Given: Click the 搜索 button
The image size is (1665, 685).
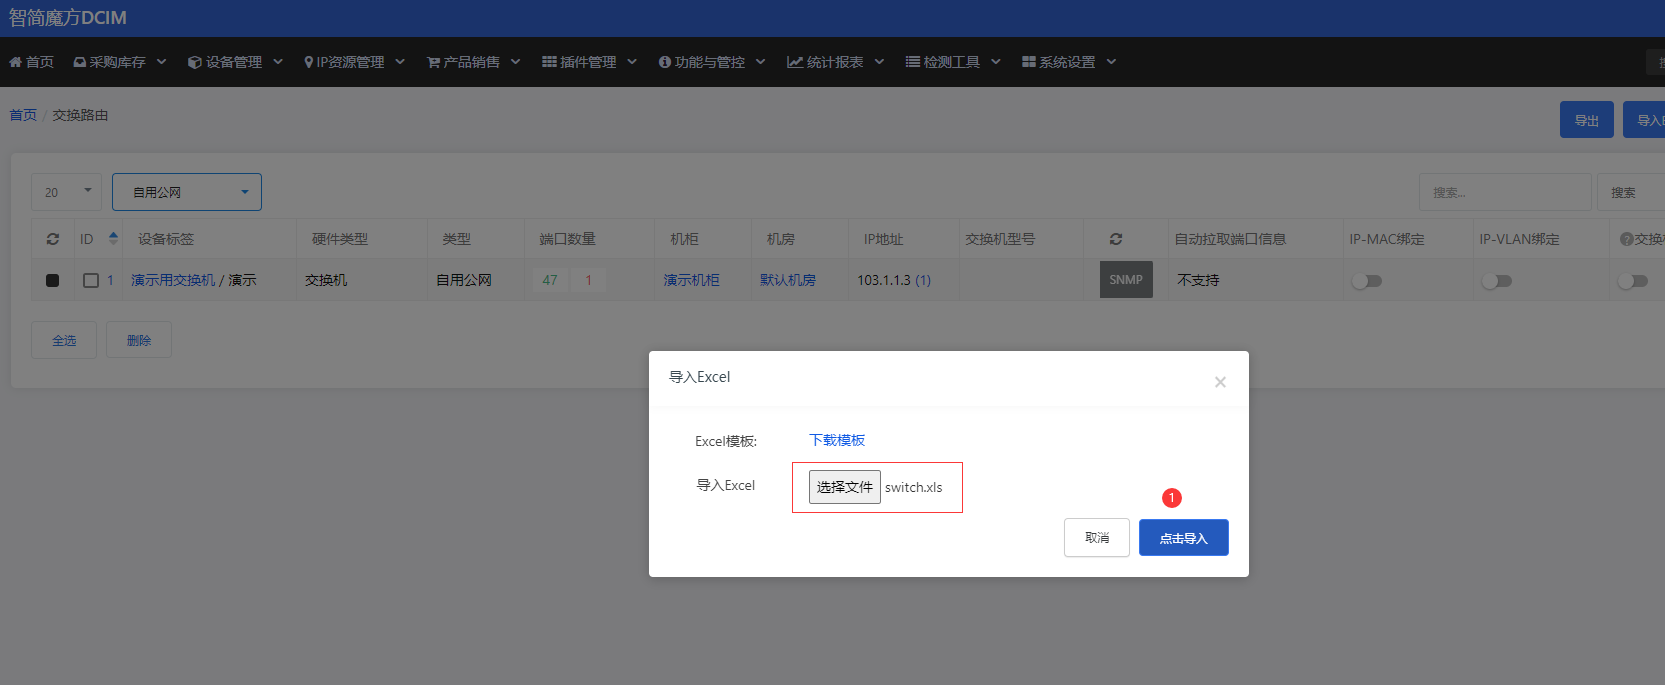Looking at the screenshot, I should pos(1631,192).
